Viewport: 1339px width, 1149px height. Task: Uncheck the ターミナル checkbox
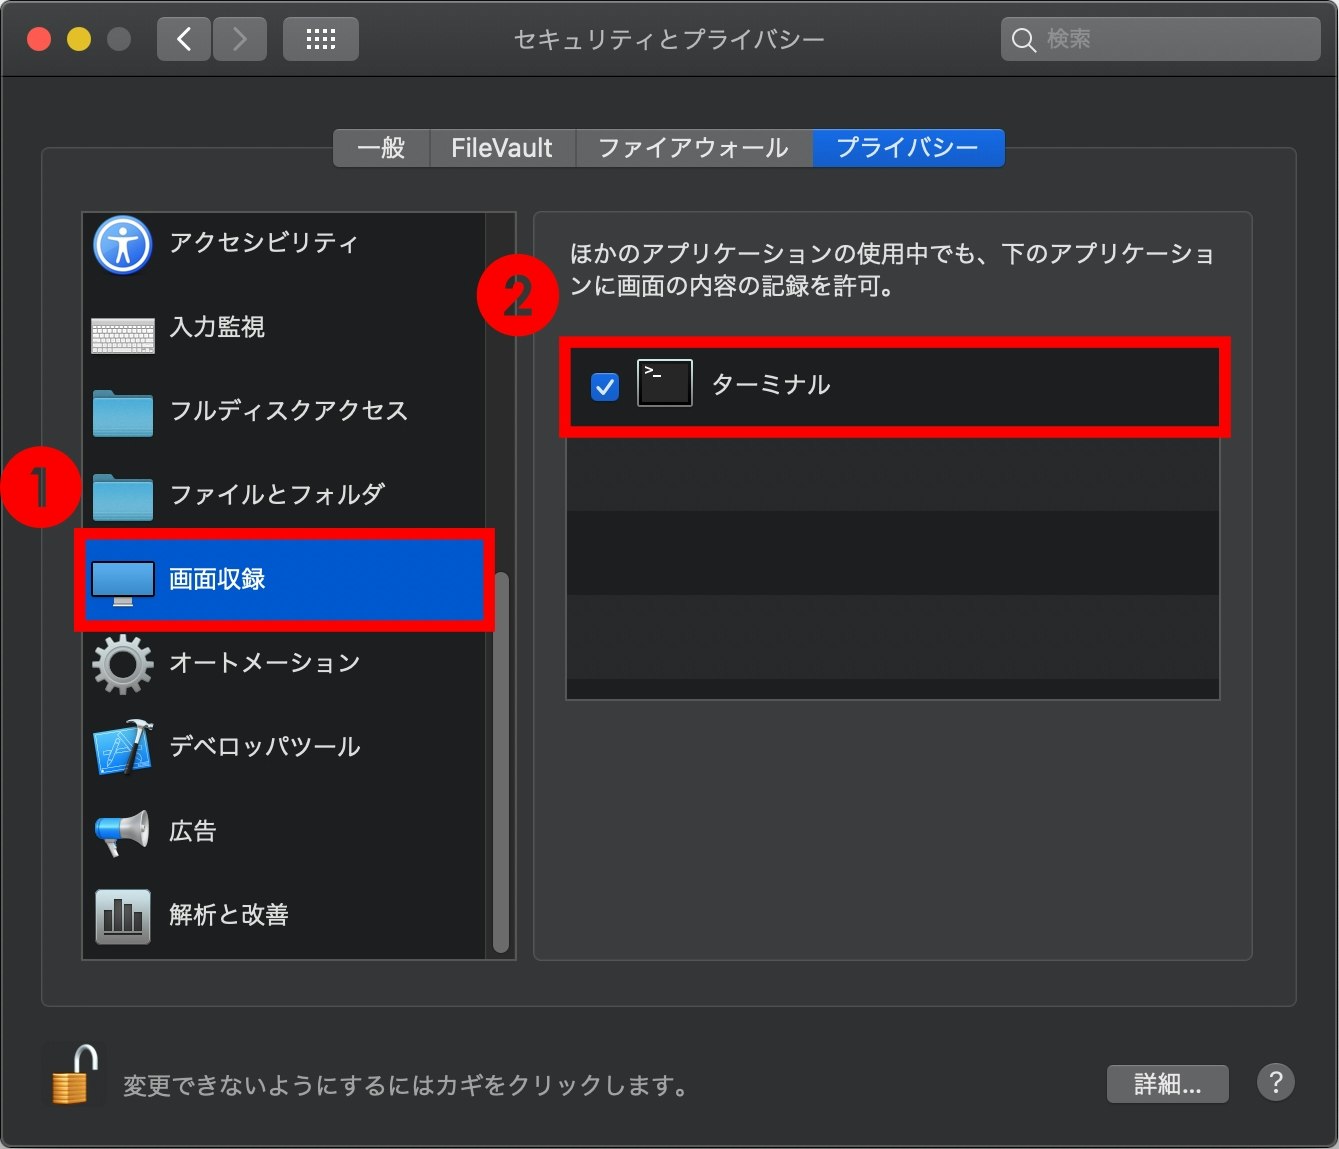click(x=605, y=385)
